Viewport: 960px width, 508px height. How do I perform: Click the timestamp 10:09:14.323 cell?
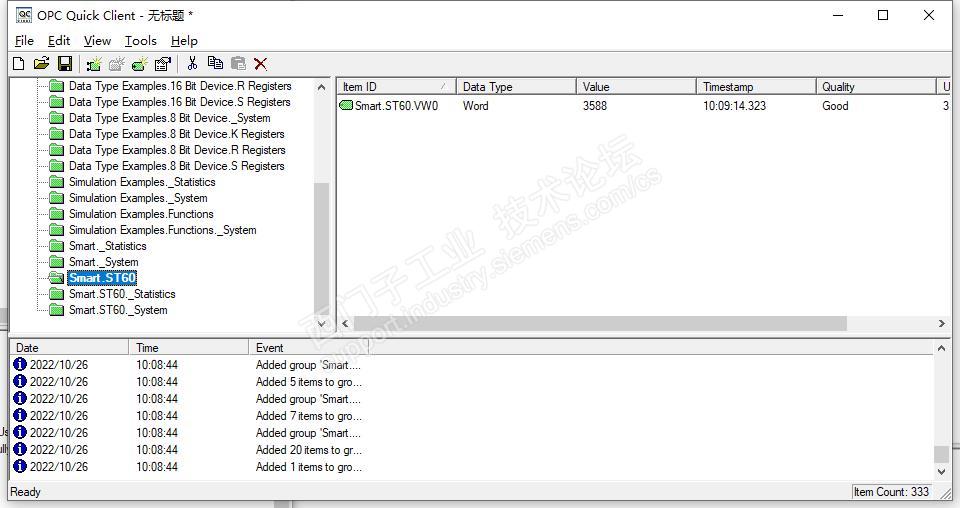click(x=734, y=105)
